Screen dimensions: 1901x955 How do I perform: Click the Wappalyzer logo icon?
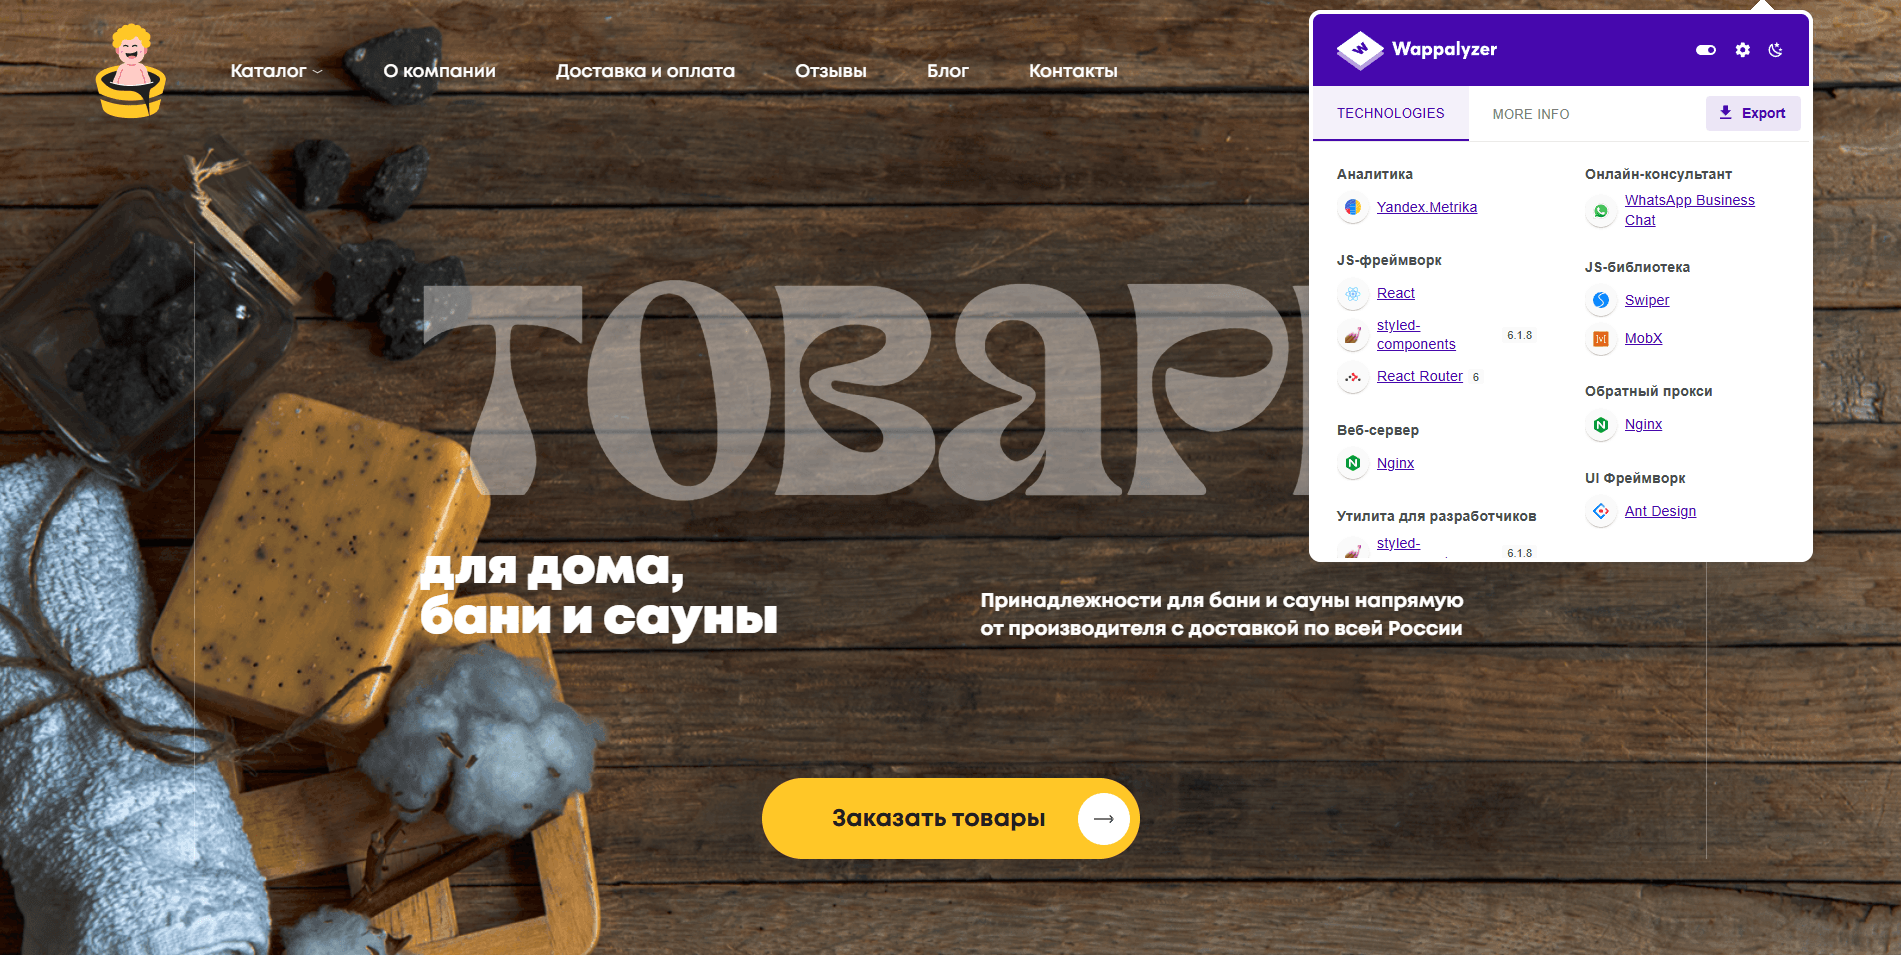point(1359,49)
